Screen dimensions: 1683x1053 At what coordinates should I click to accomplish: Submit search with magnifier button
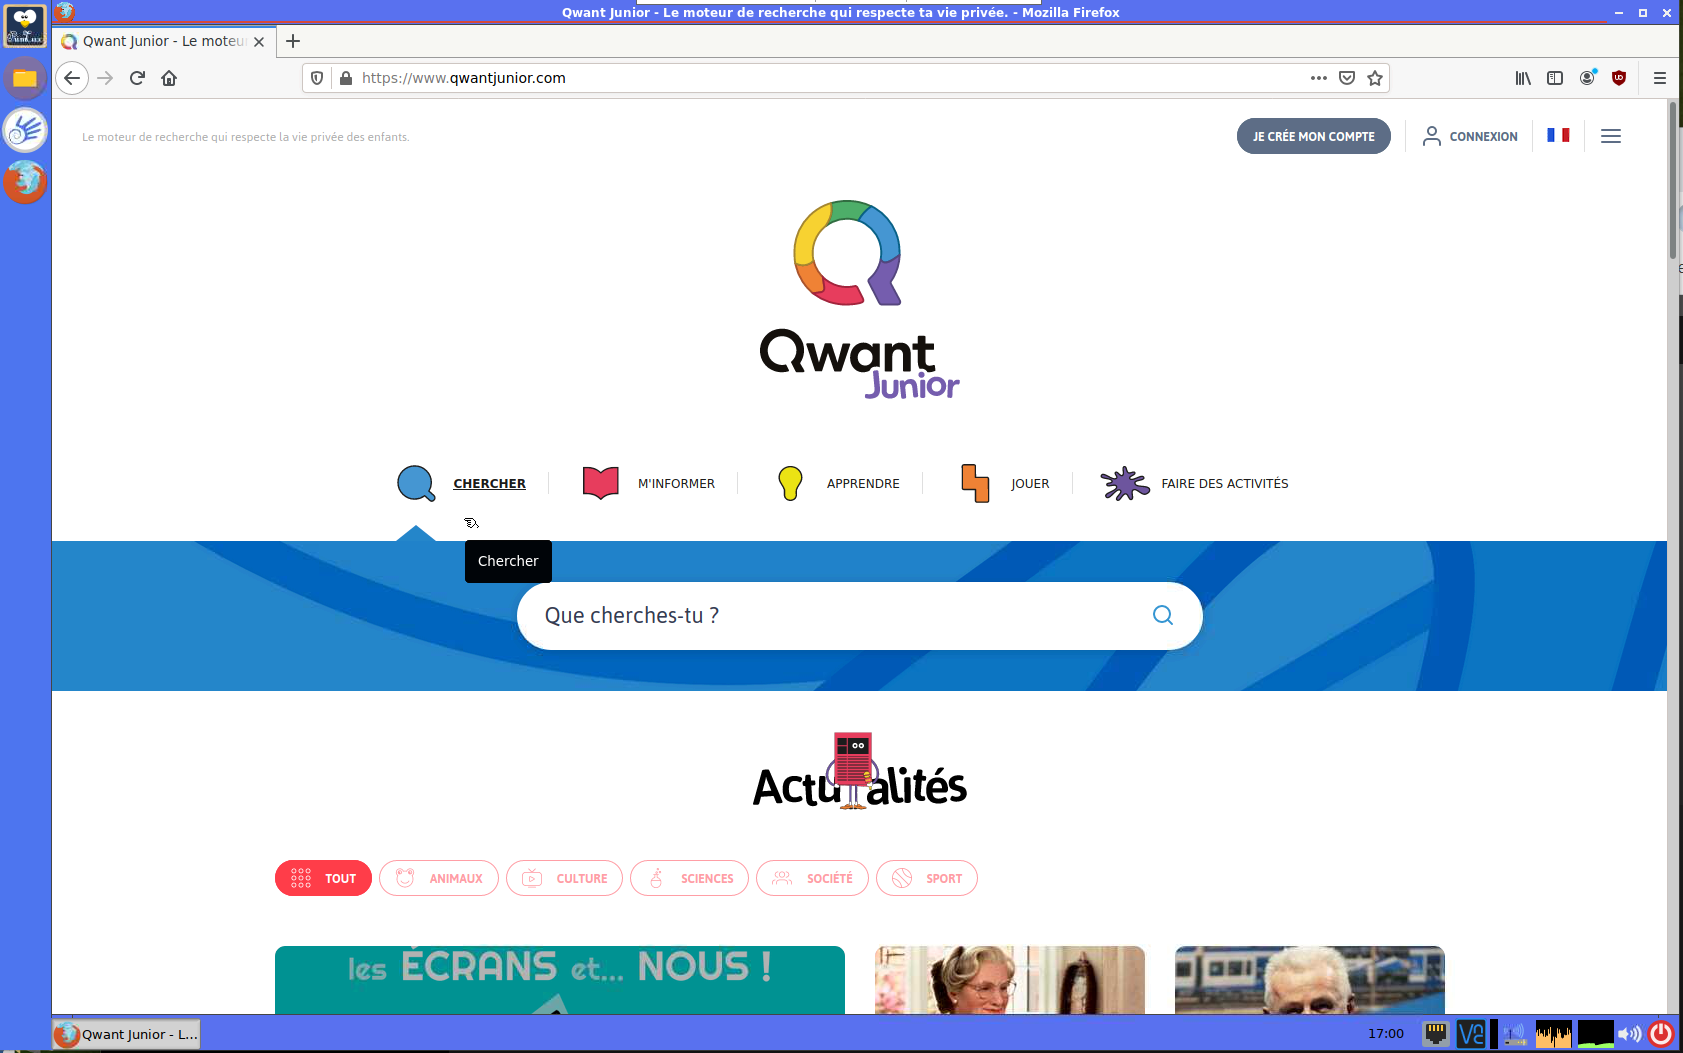point(1163,615)
